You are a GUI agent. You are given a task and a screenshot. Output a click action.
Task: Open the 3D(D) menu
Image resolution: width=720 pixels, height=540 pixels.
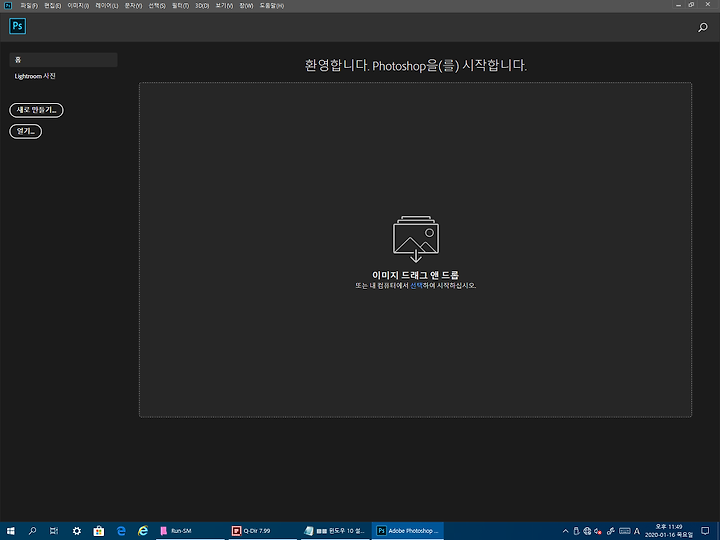click(x=202, y=6)
